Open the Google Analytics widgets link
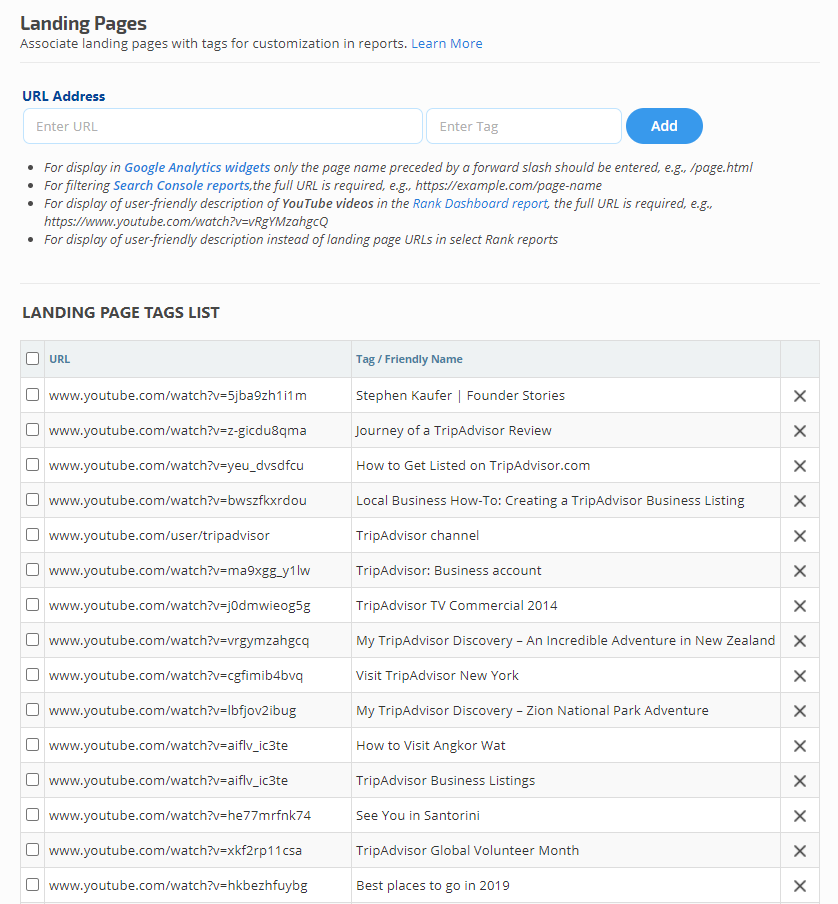 click(197, 168)
